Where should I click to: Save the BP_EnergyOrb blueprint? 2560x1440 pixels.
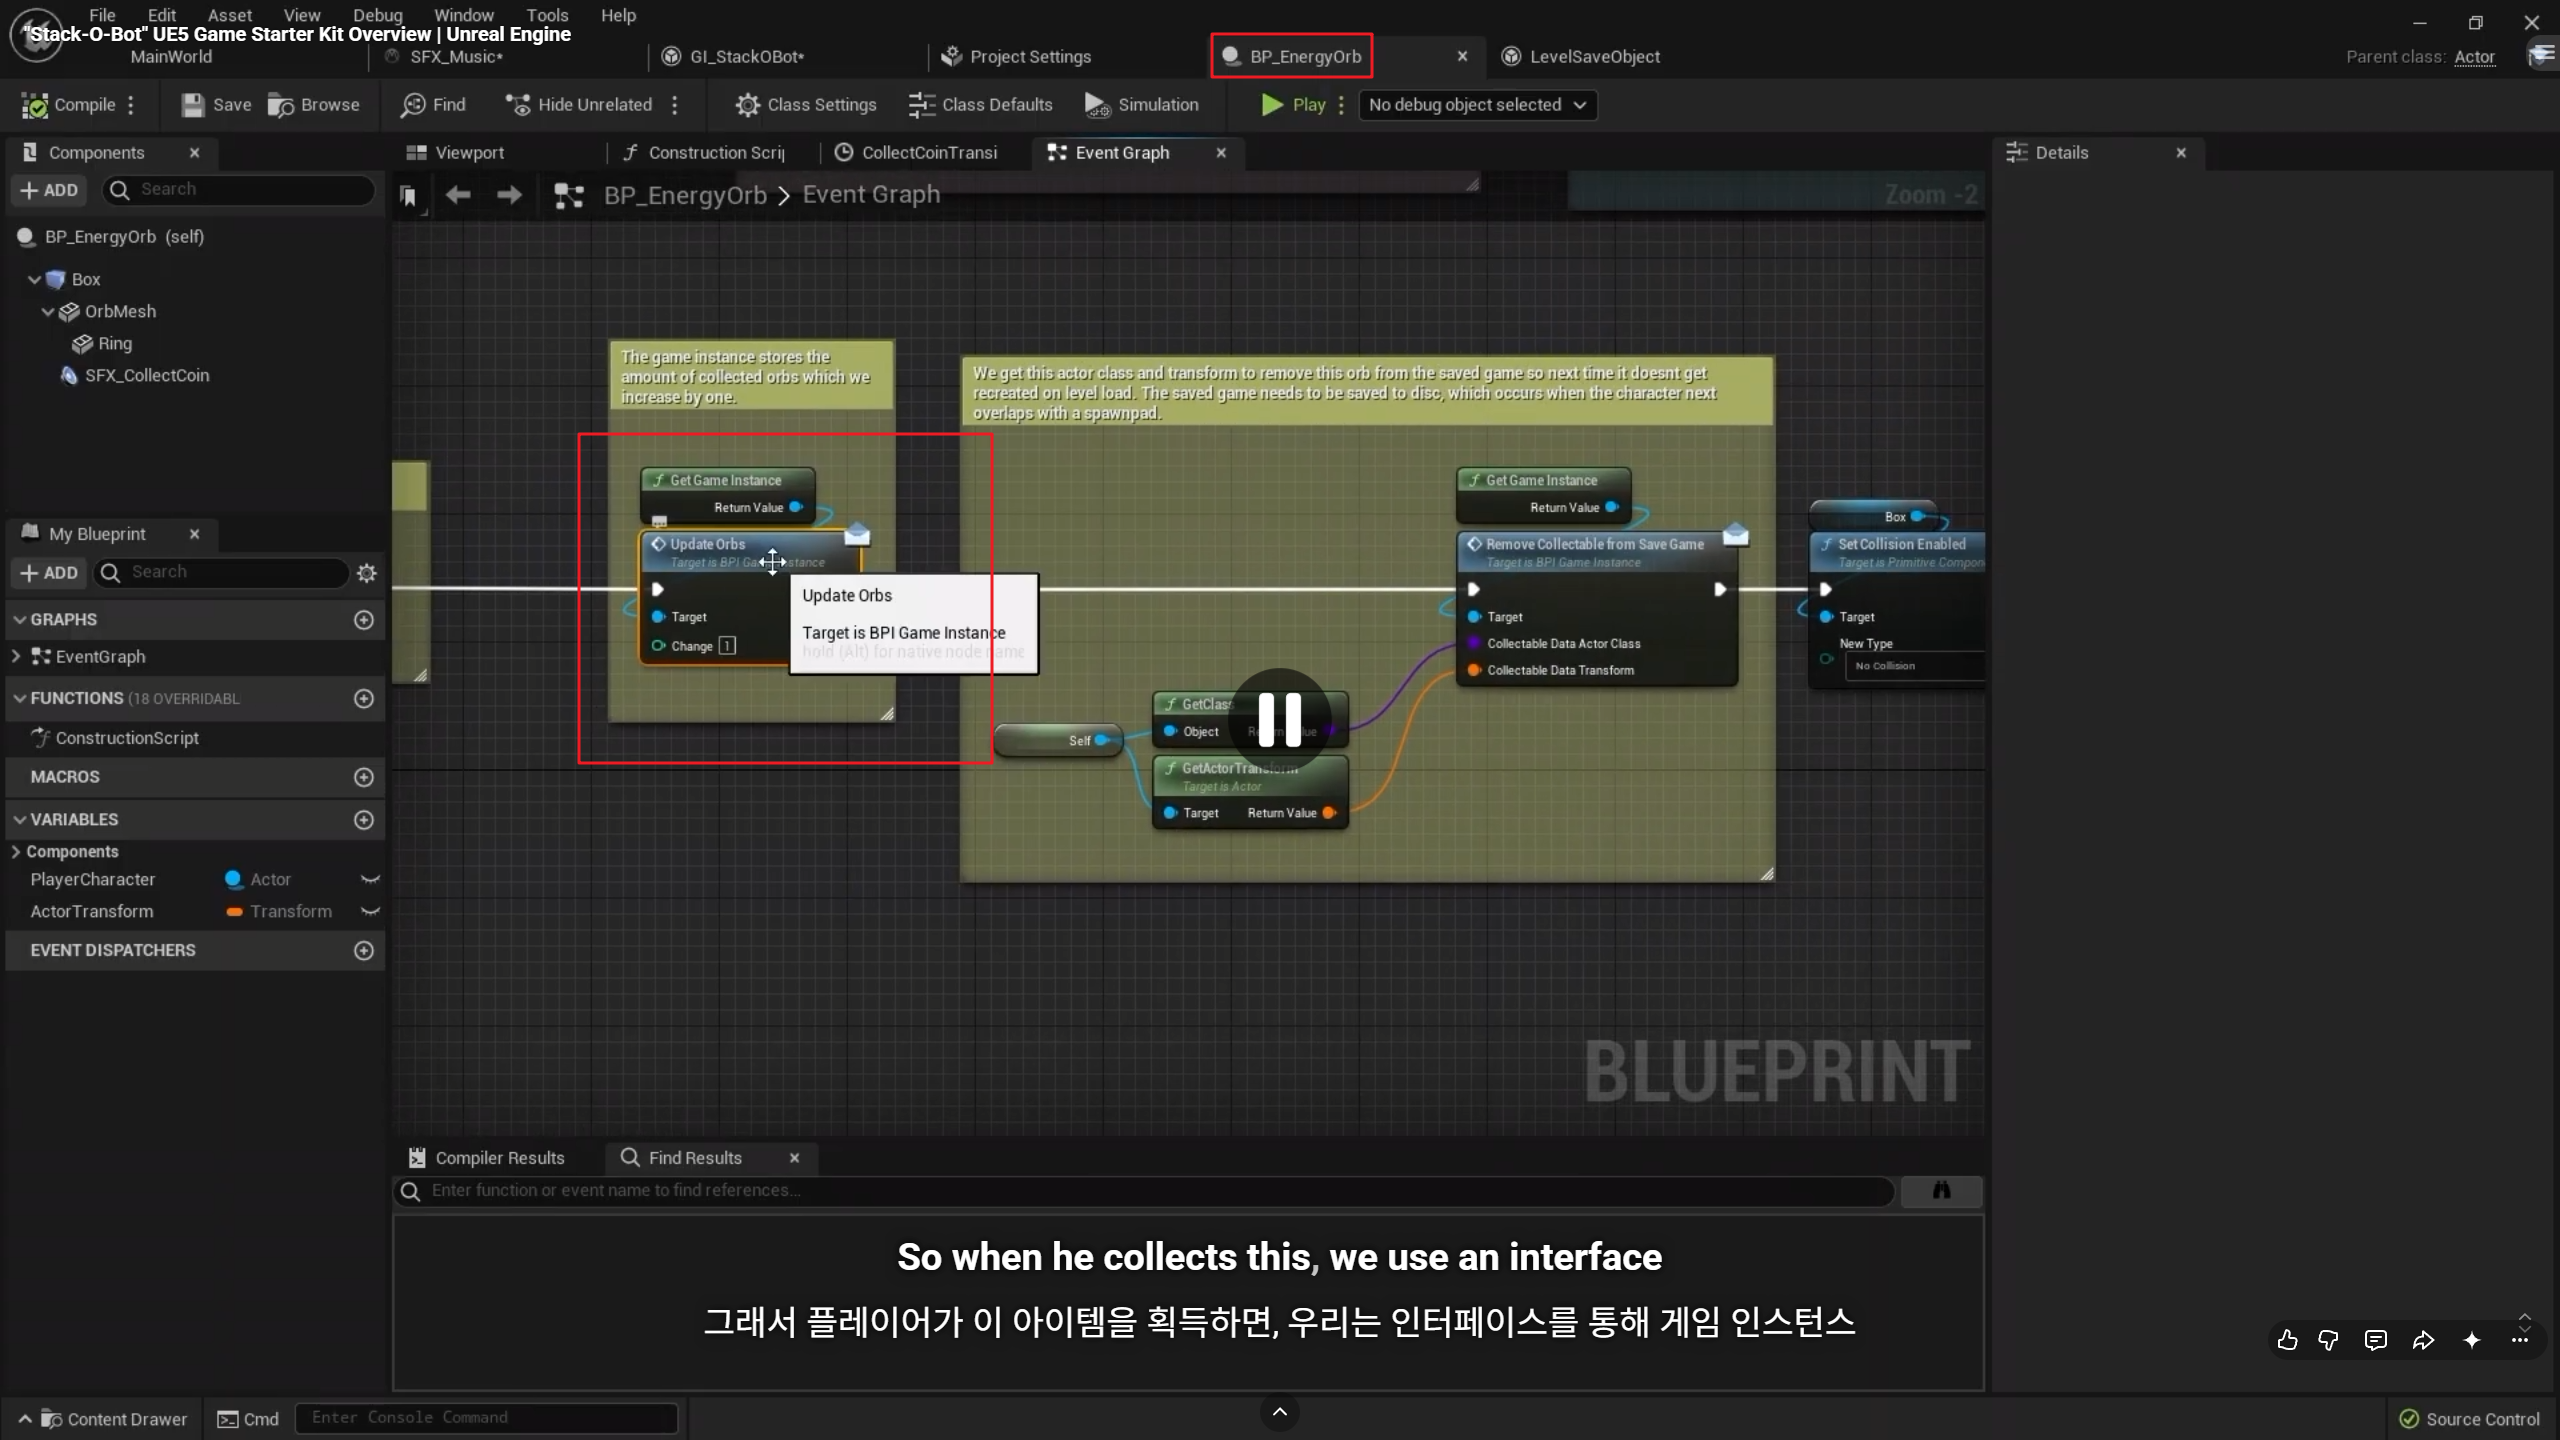point(216,105)
